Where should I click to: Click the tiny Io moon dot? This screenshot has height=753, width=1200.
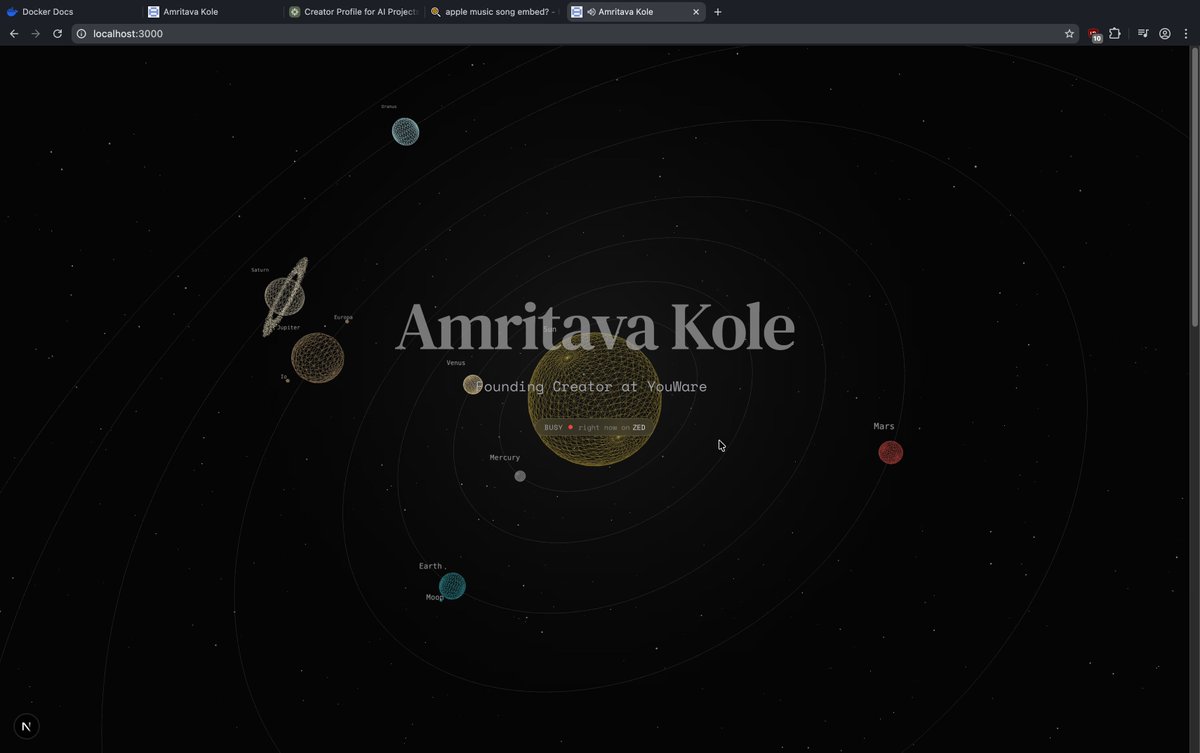[x=288, y=380]
